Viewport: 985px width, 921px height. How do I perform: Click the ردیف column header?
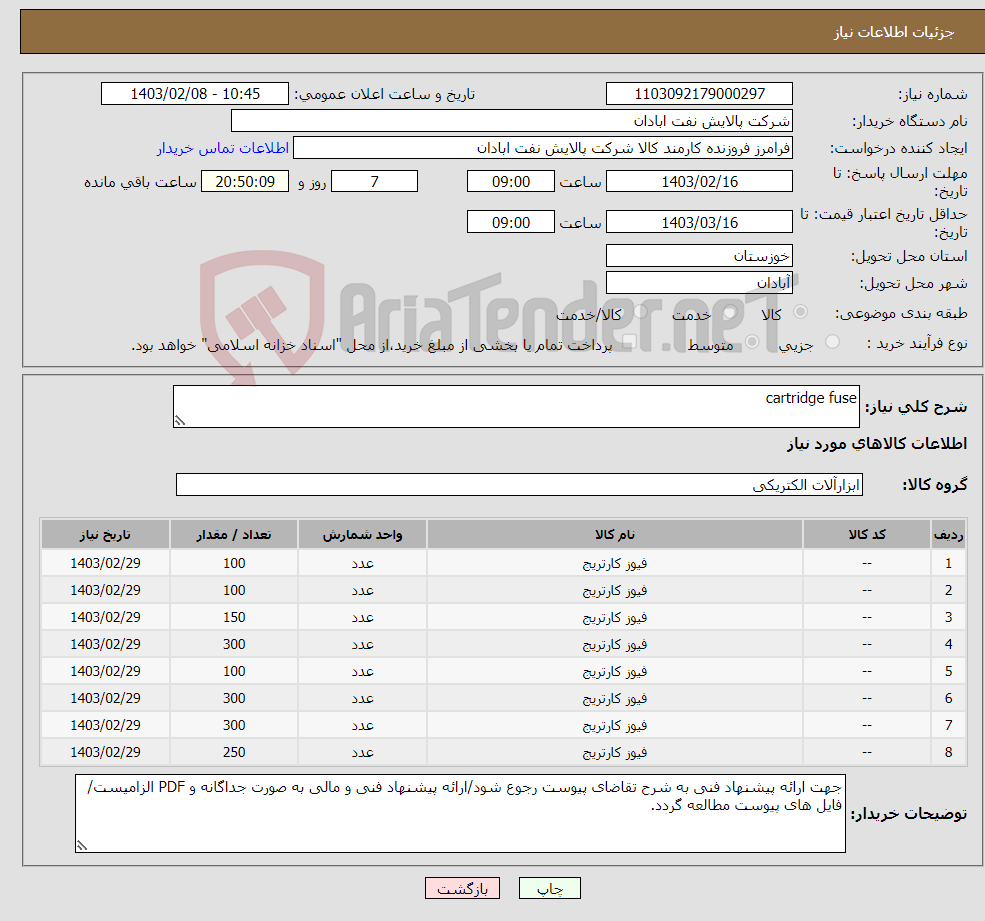pyautogui.click(x=949, y=535)
